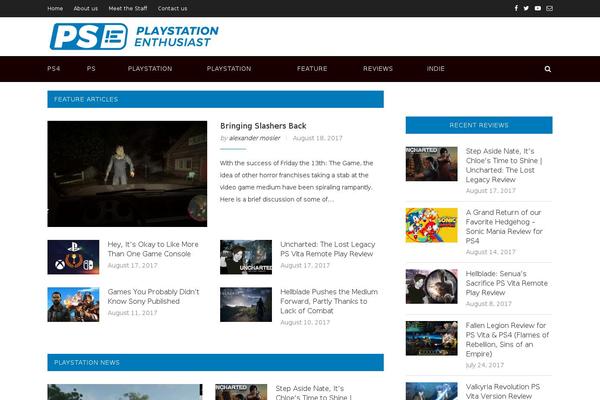Open sidebar 'Step Aside Nate' Uncharted review
600x400 pixels.
[x=504, y=165]
